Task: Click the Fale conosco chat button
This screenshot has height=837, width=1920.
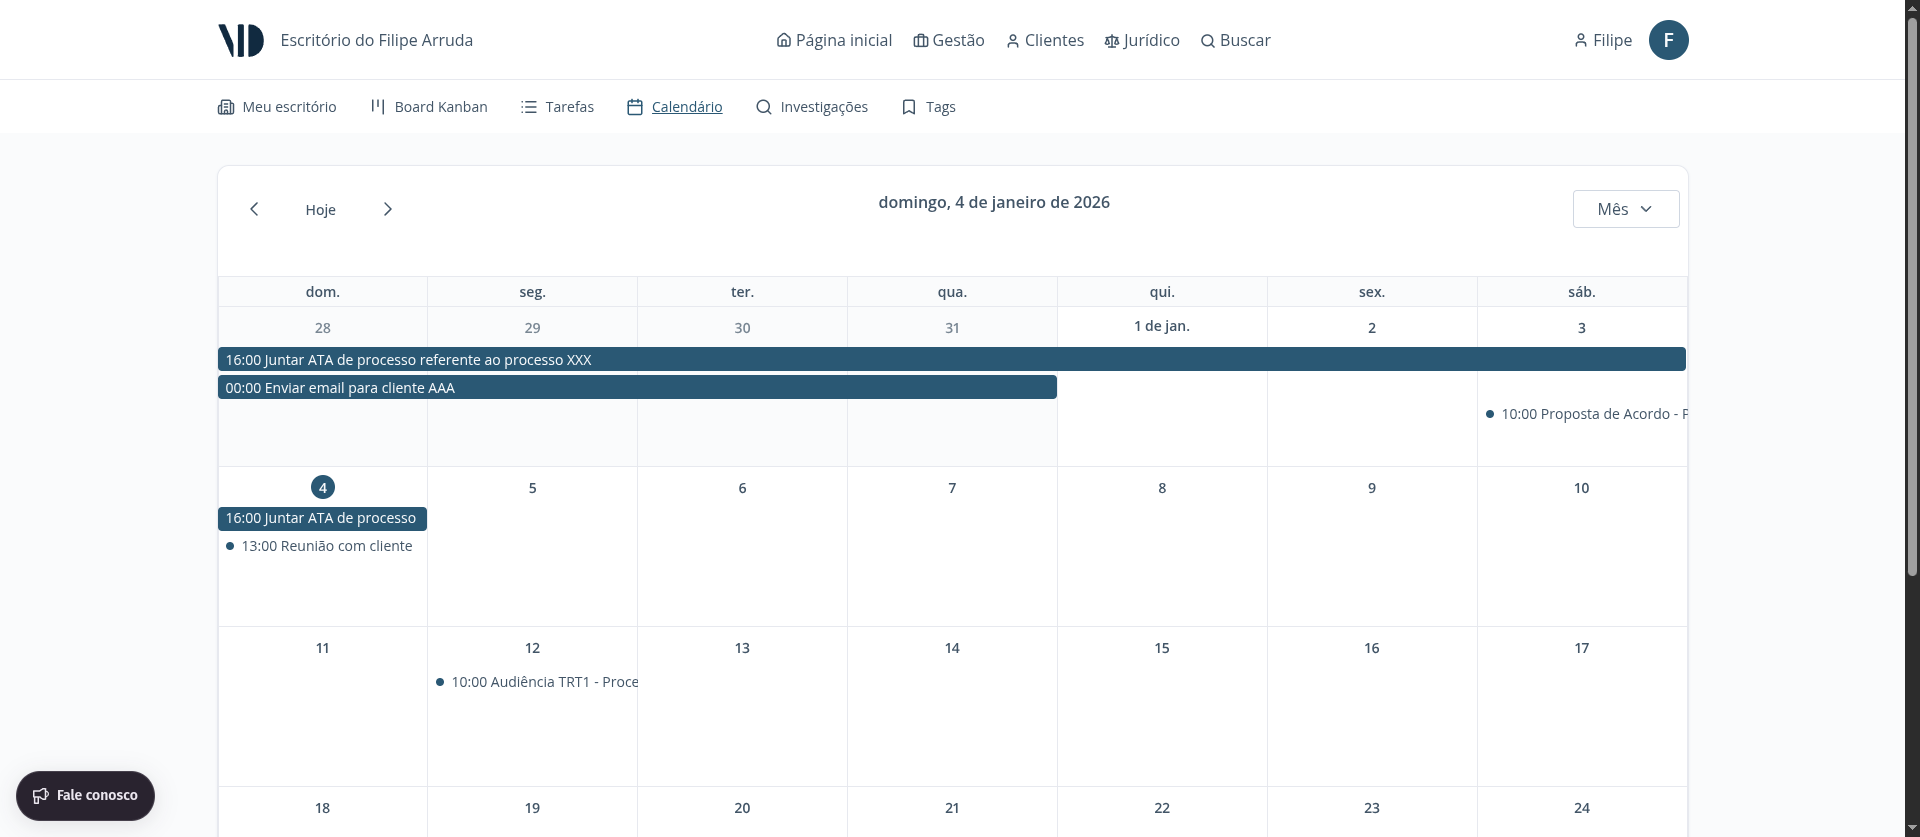Action: pyautogui.click(x=85, y=795)
